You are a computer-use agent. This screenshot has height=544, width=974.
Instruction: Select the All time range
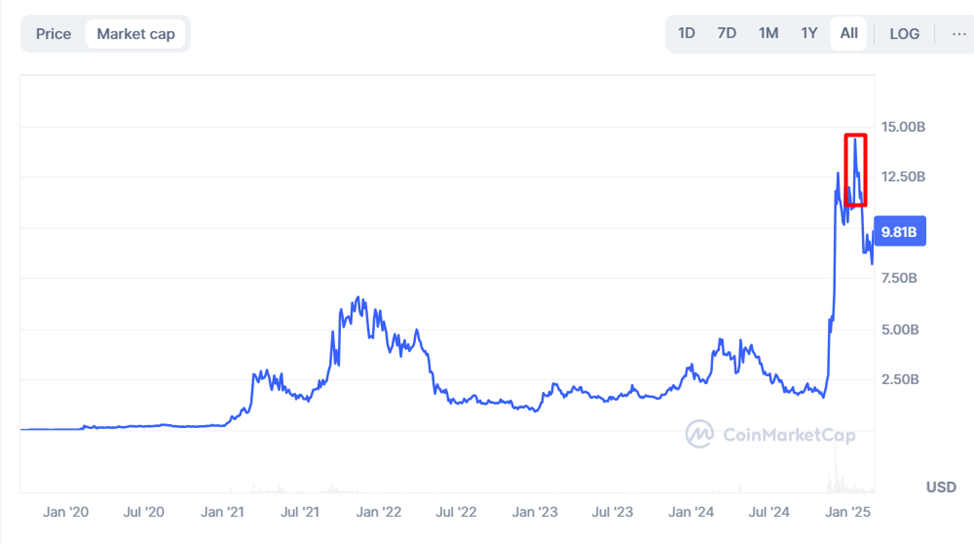[849, 34]
